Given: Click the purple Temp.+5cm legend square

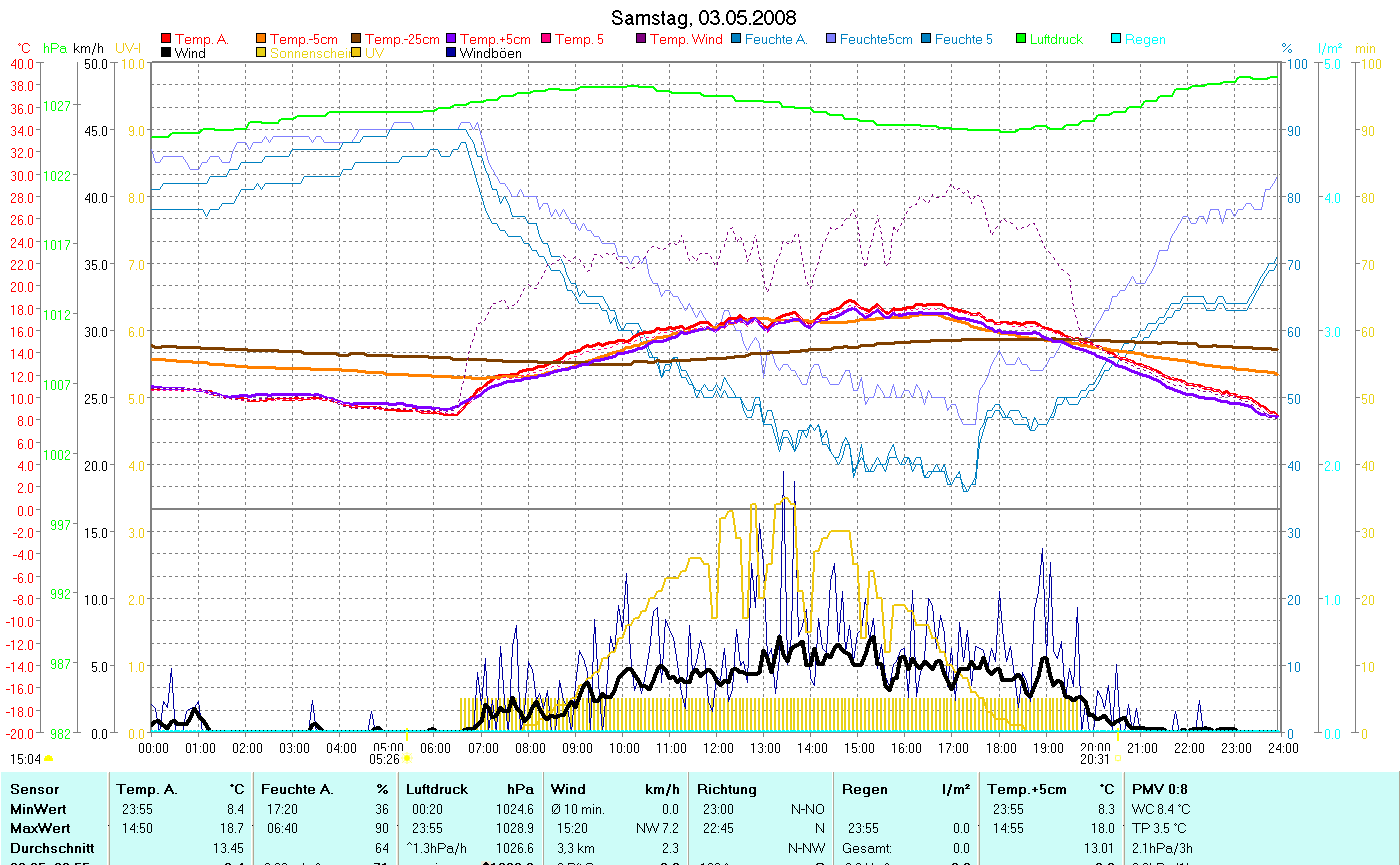Looking at the screenshot, I should point(451,40).
